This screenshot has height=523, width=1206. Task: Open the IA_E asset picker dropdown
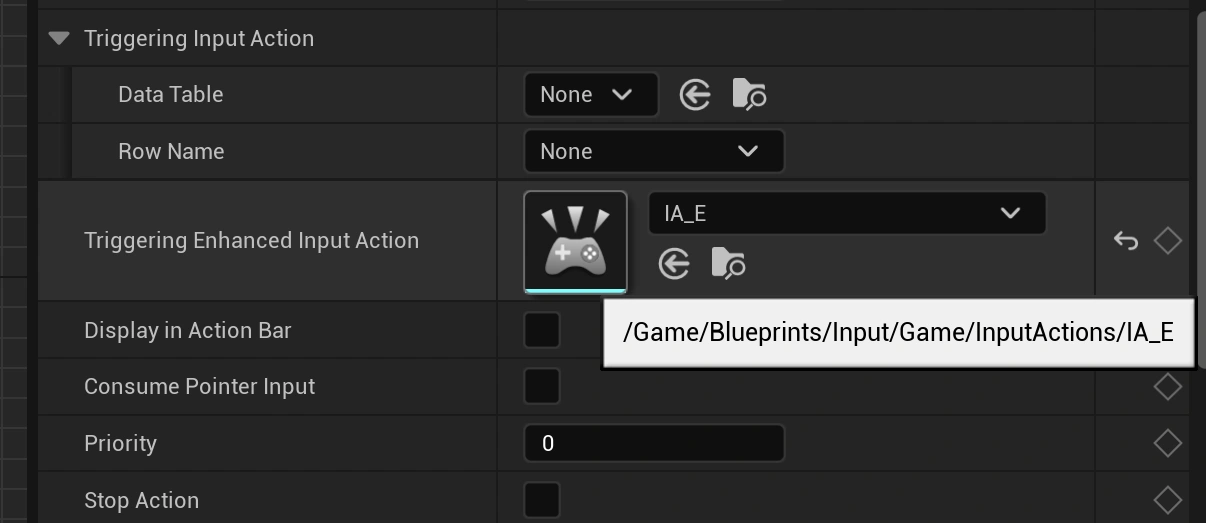coord(846,213)
